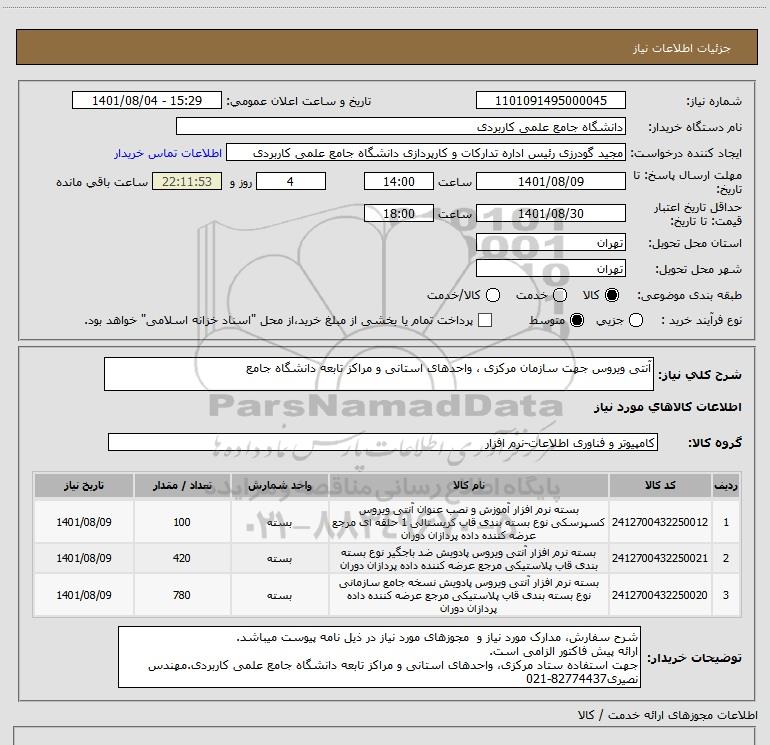Click buyer notes text area

379,657
